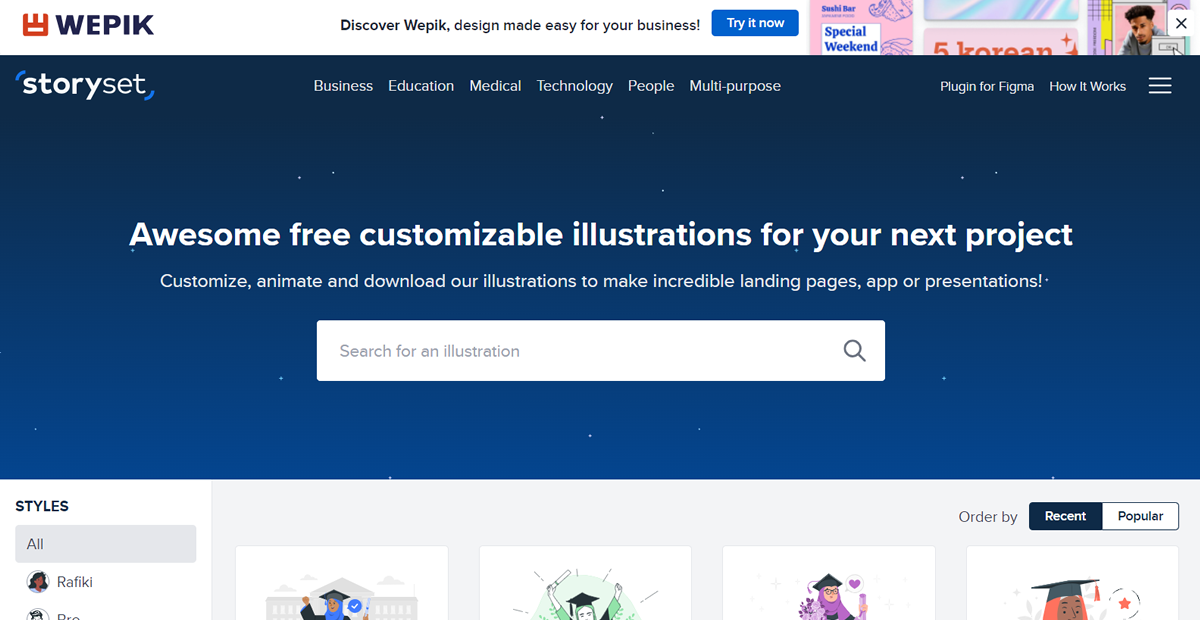Select the Rafiki style avatar icon

point(38,582)
